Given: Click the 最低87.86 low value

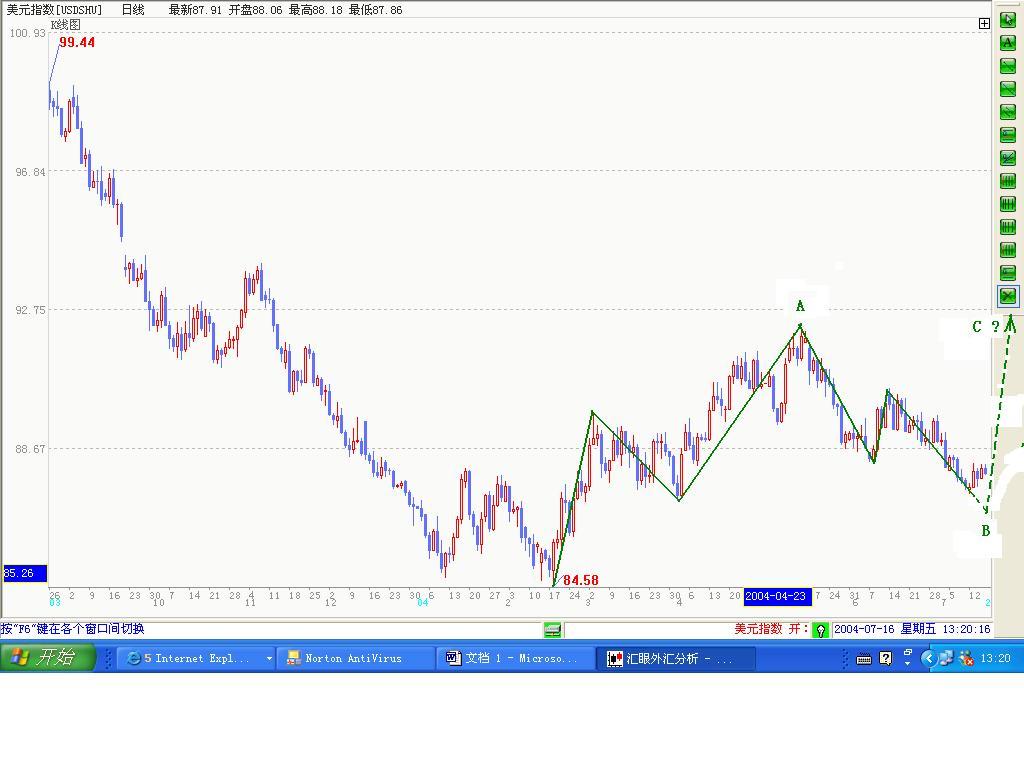Looking at the screenshot, I should [376, 10].
